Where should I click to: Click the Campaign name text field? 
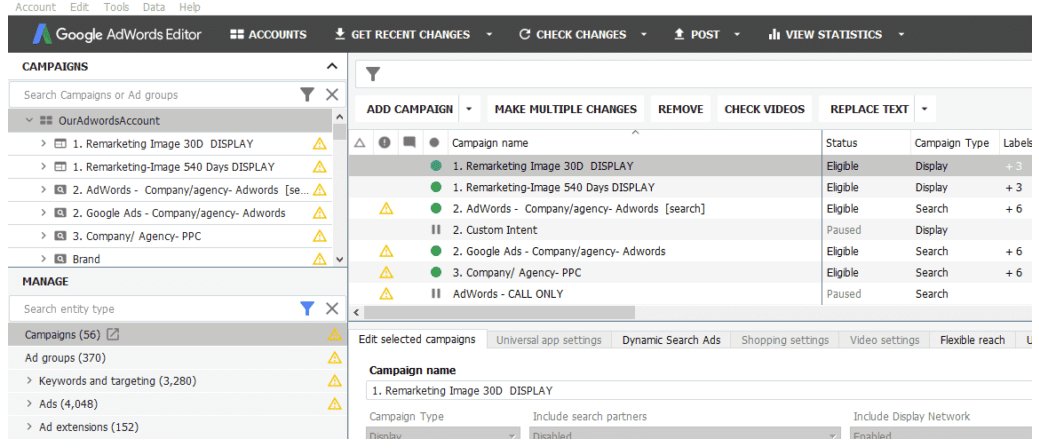[x=699, y=390]
